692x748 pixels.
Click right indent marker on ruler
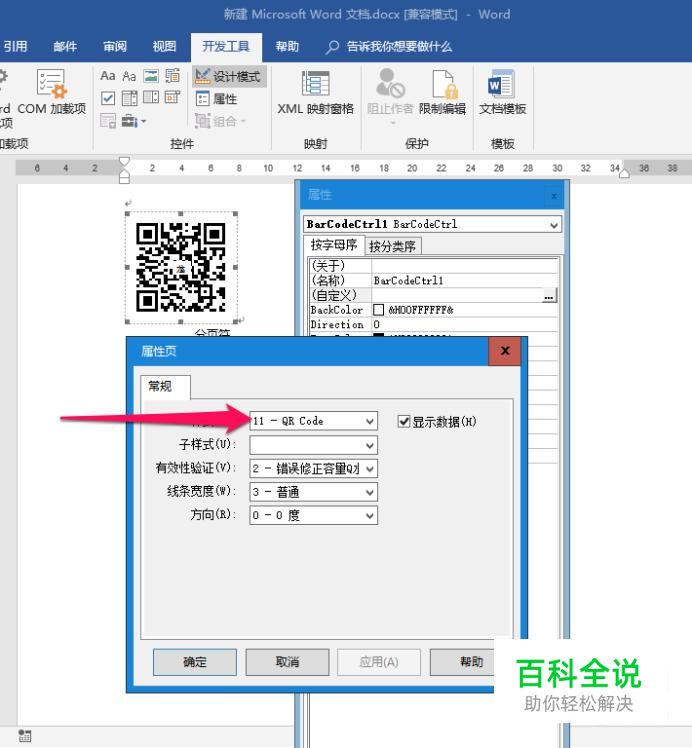tap(624, 174)
